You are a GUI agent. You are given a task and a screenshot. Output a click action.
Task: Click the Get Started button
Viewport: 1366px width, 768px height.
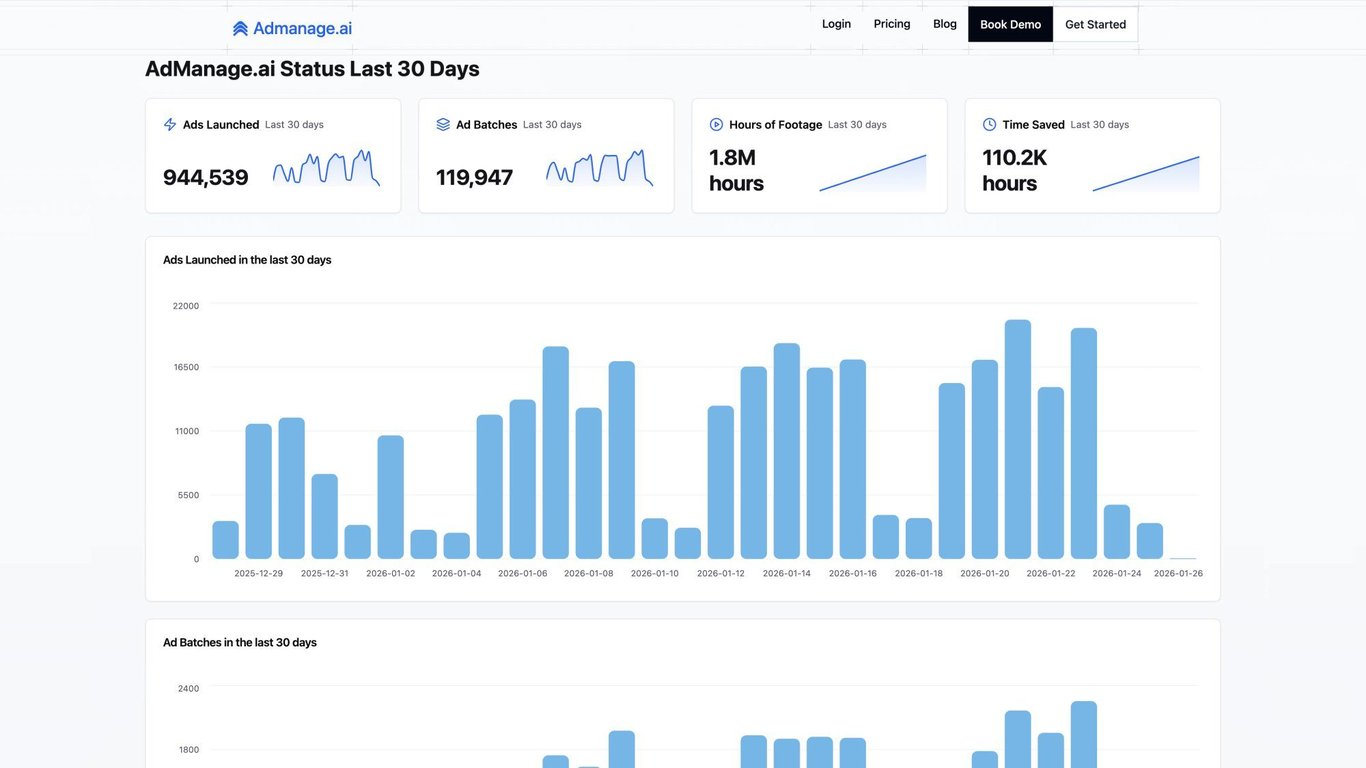(1095, 24)
